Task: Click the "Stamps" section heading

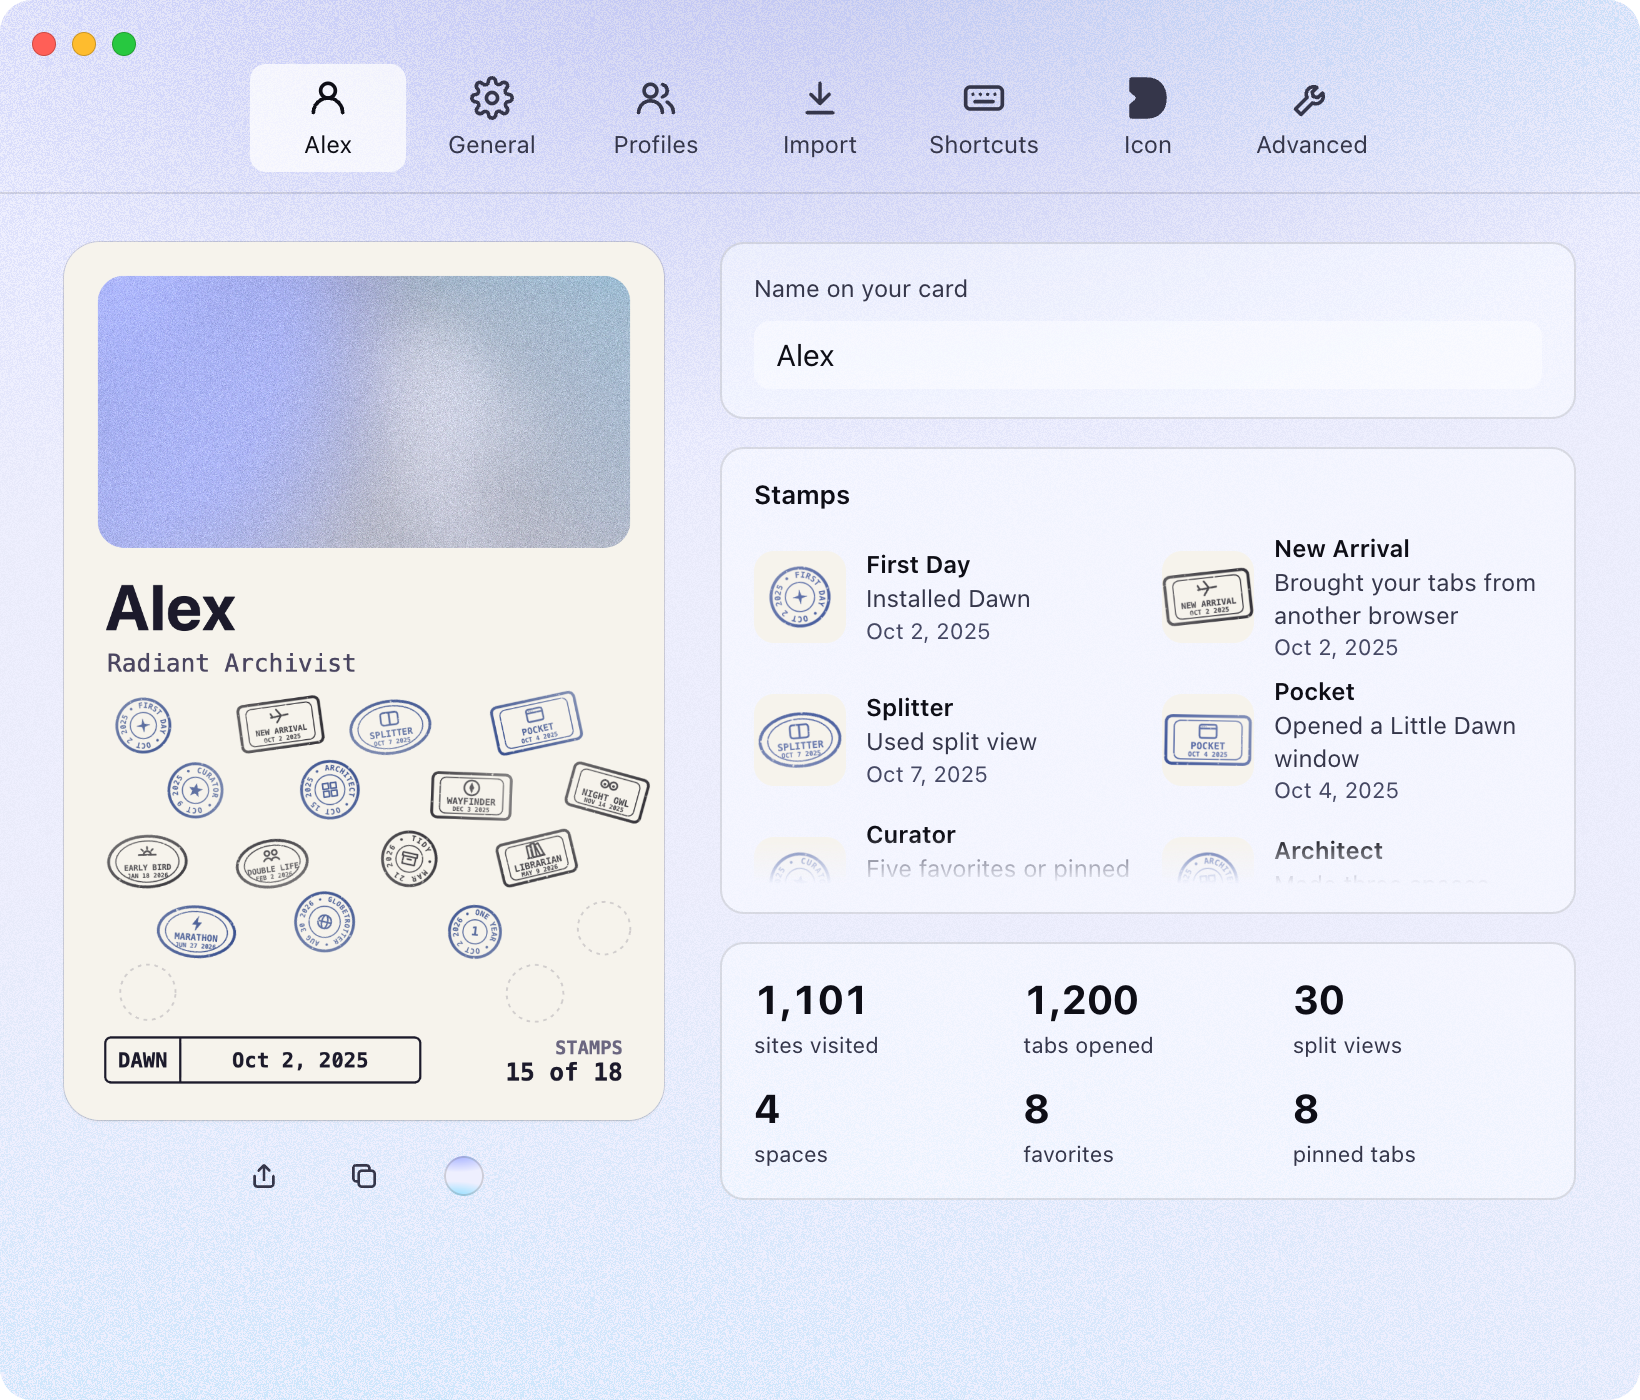Action: tap(802, 495)
